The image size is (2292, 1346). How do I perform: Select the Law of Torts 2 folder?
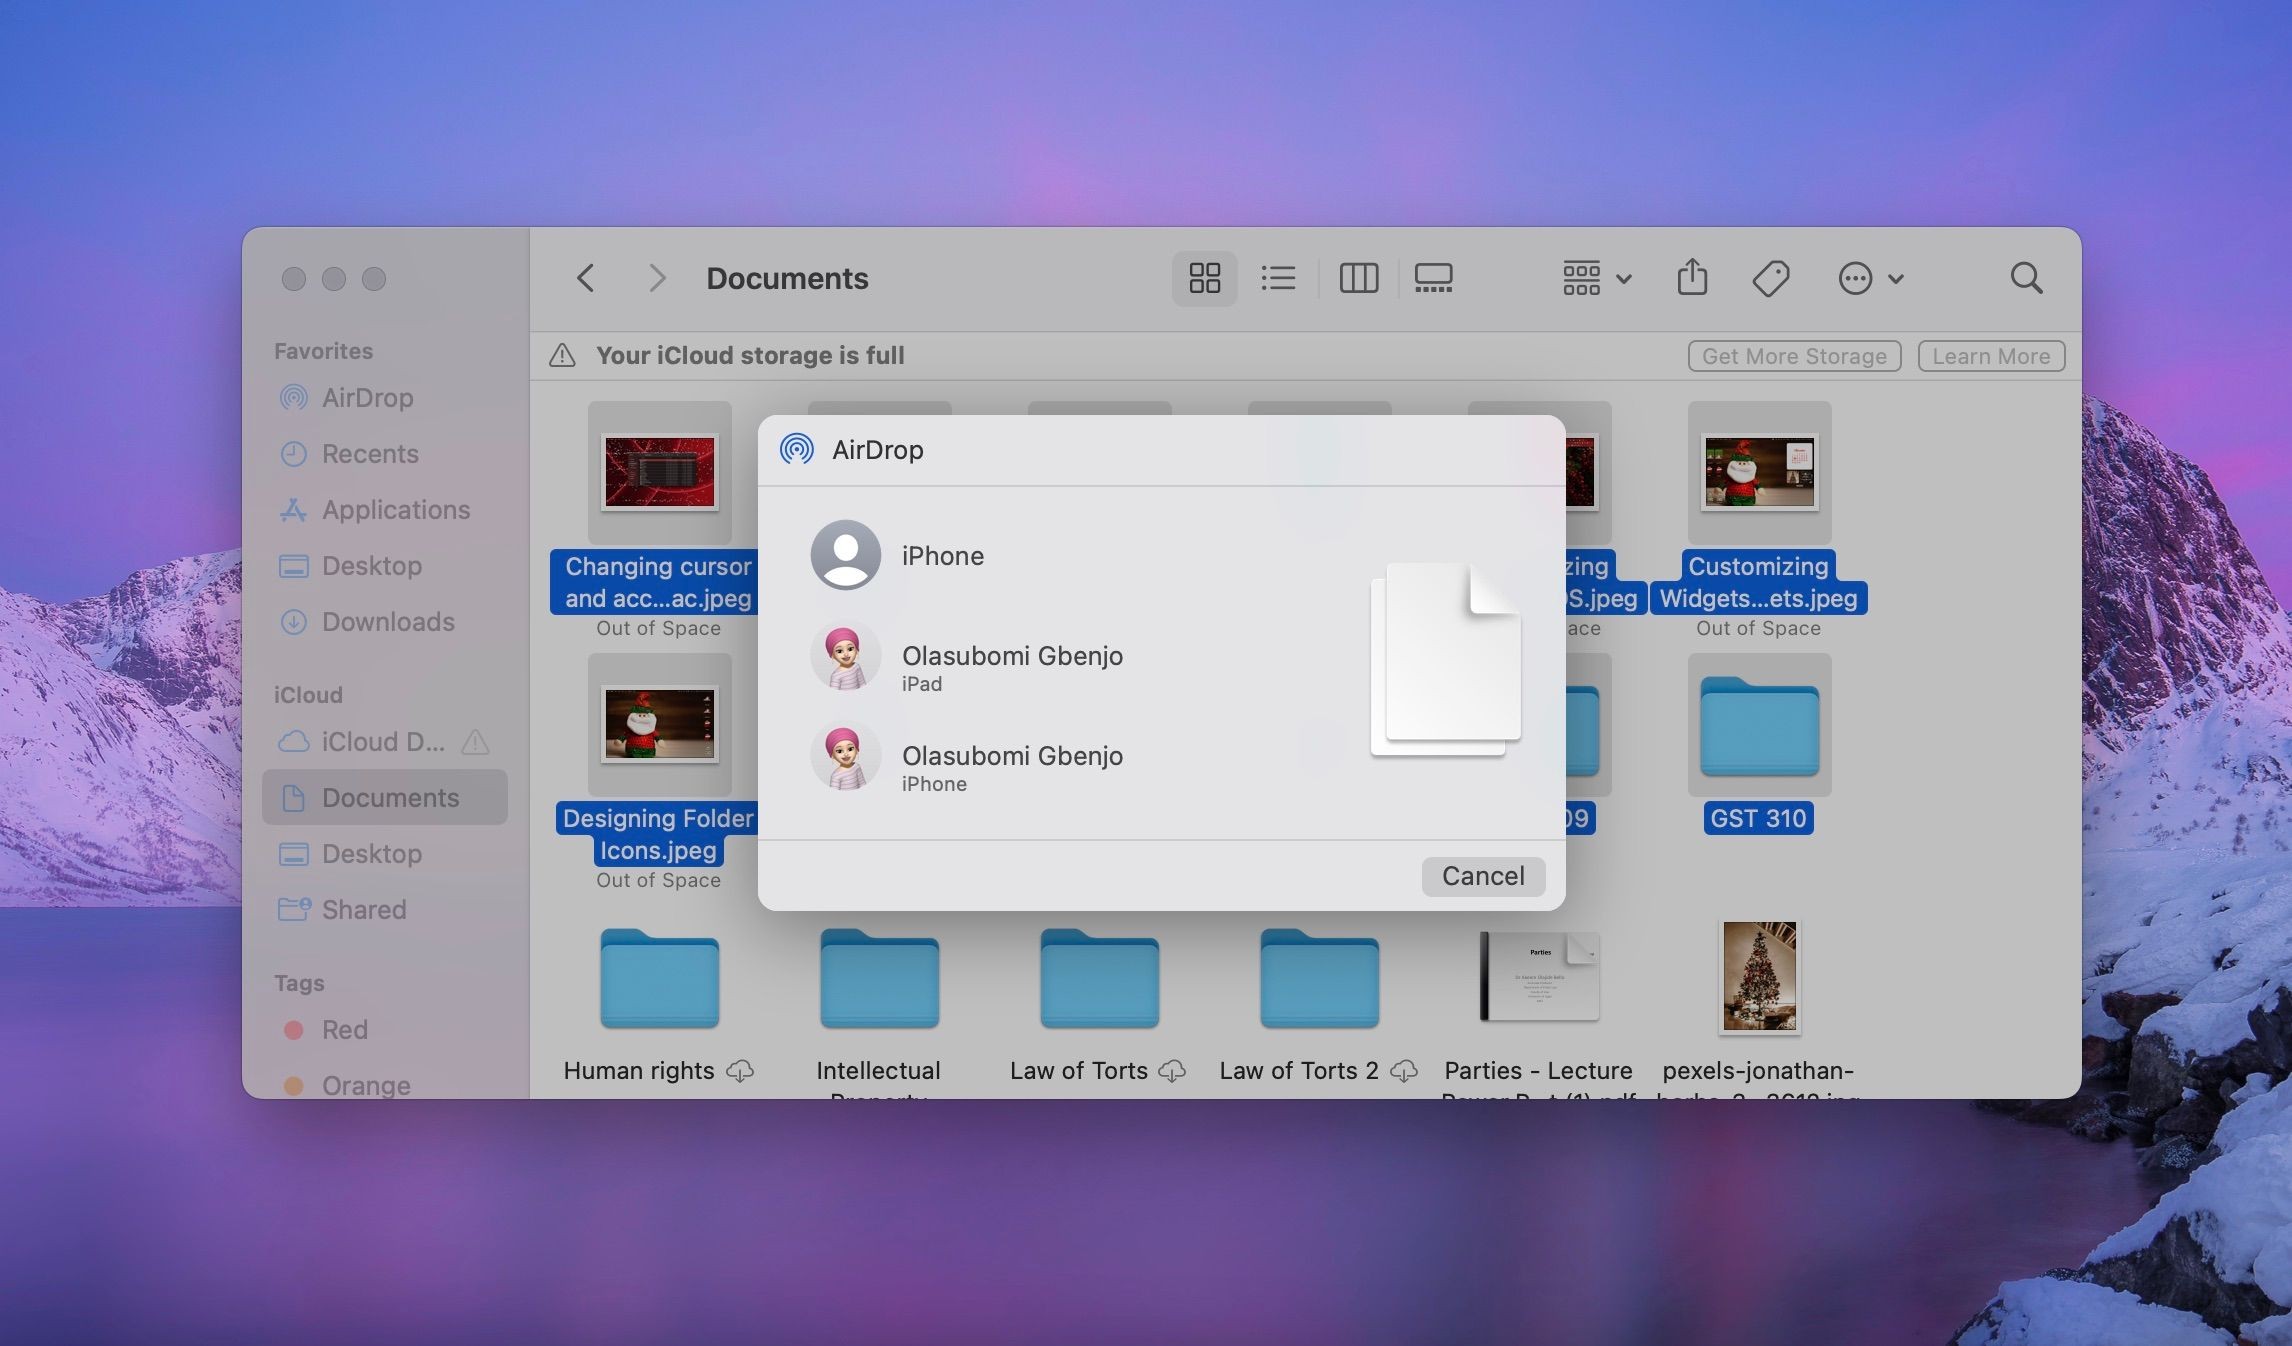coord(1319,978)
